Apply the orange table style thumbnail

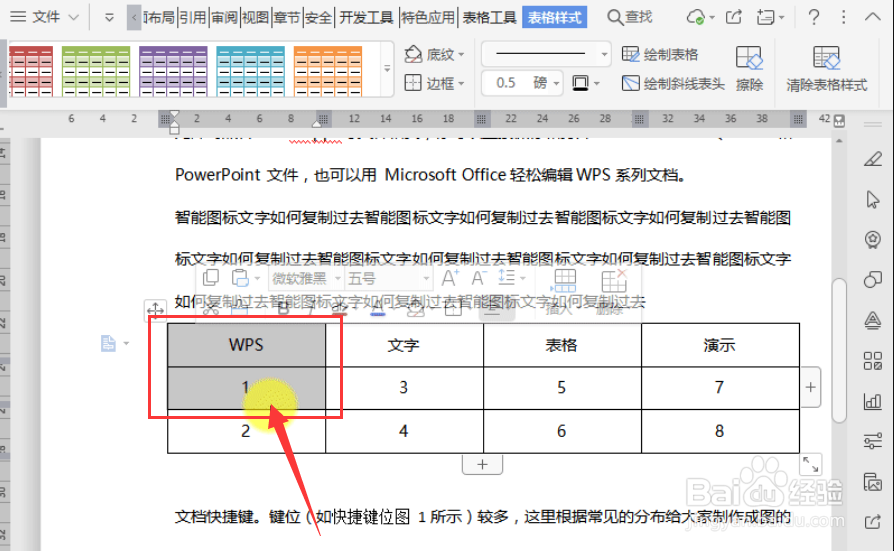[328, 71]
